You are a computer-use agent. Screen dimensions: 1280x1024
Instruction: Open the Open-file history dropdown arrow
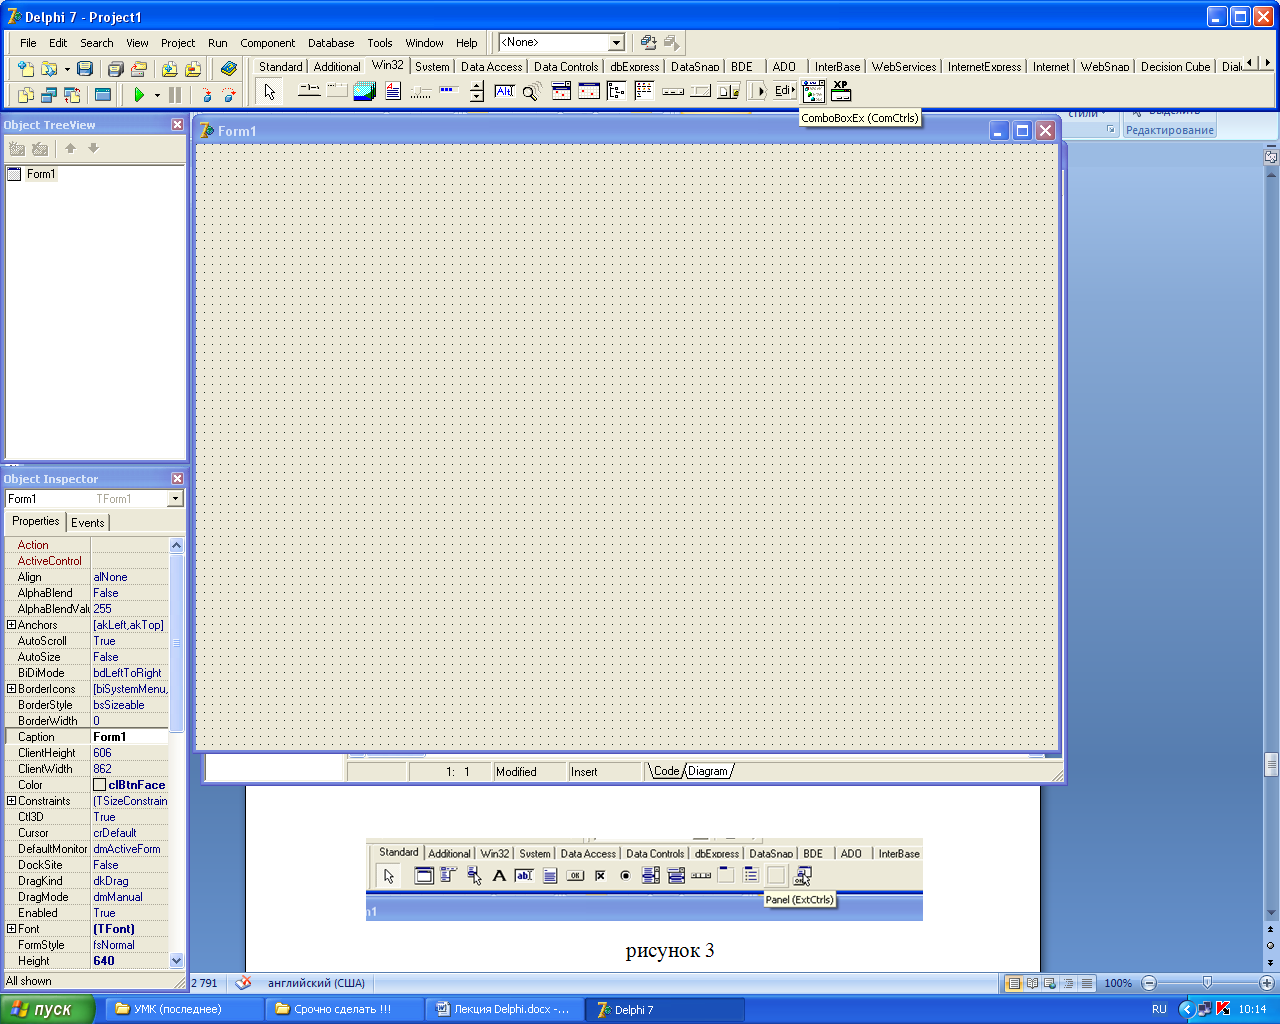(x=67, y=69)
